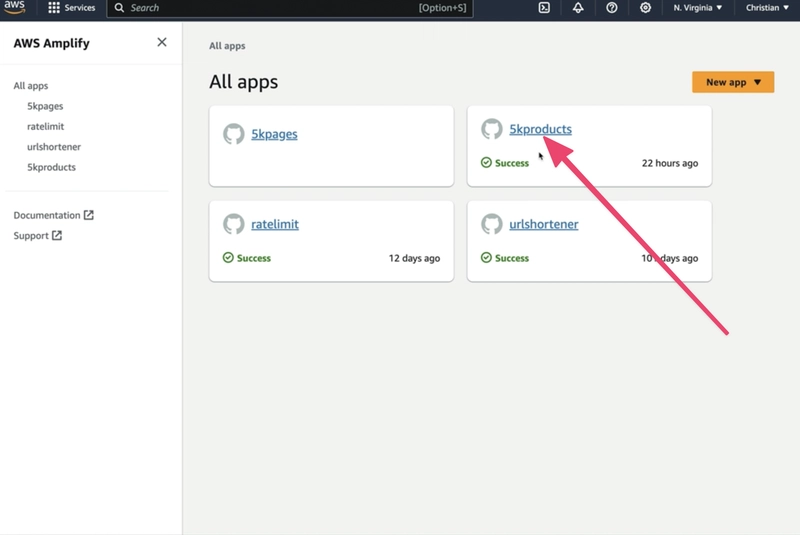Click the Success check icon on urlshortener

[x=486, y=258]
